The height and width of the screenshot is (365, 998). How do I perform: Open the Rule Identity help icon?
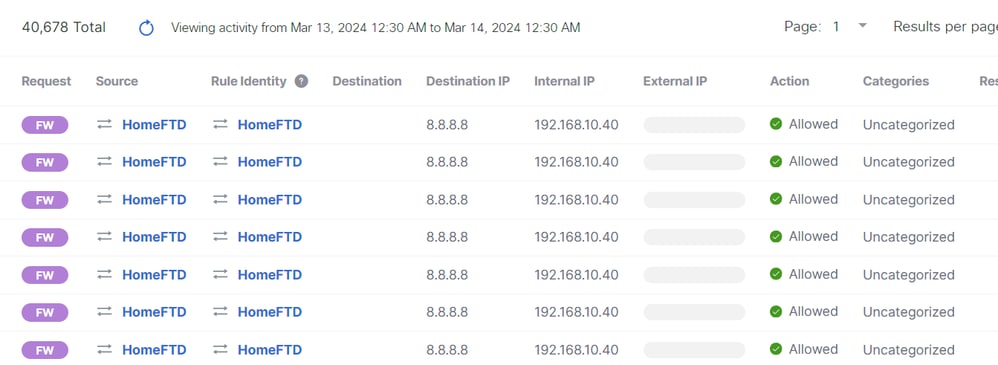coord(302,82)
